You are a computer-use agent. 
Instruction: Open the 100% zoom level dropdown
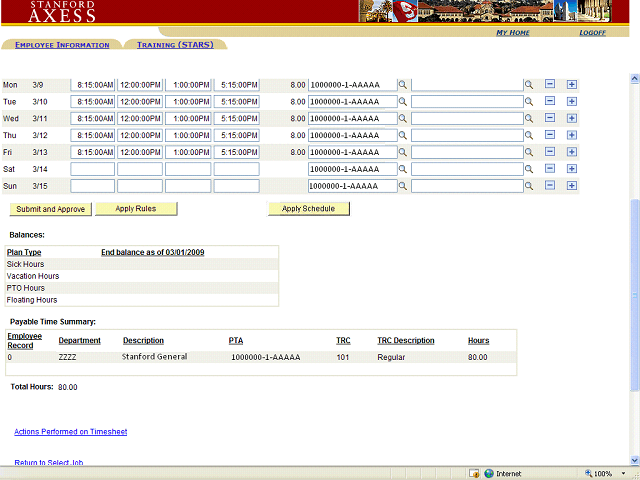tap(607, 473)
